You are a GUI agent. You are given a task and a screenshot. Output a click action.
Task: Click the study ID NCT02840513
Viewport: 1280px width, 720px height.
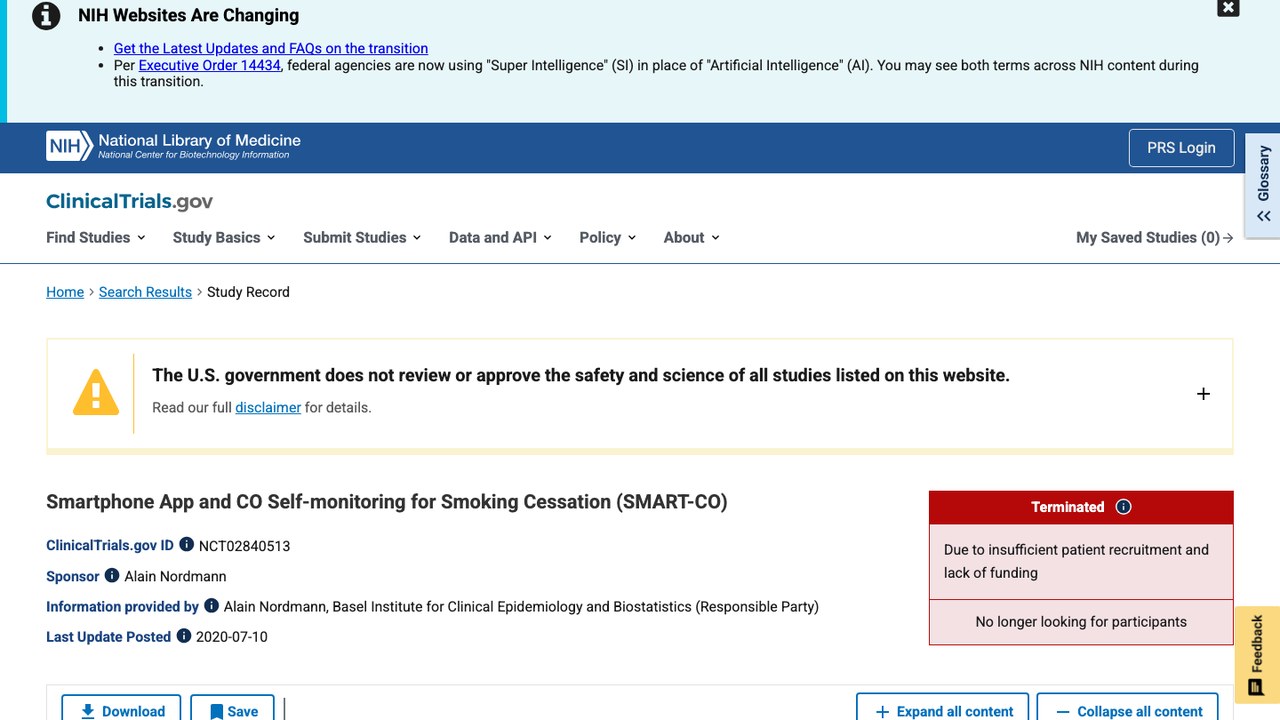coord(245,546)
